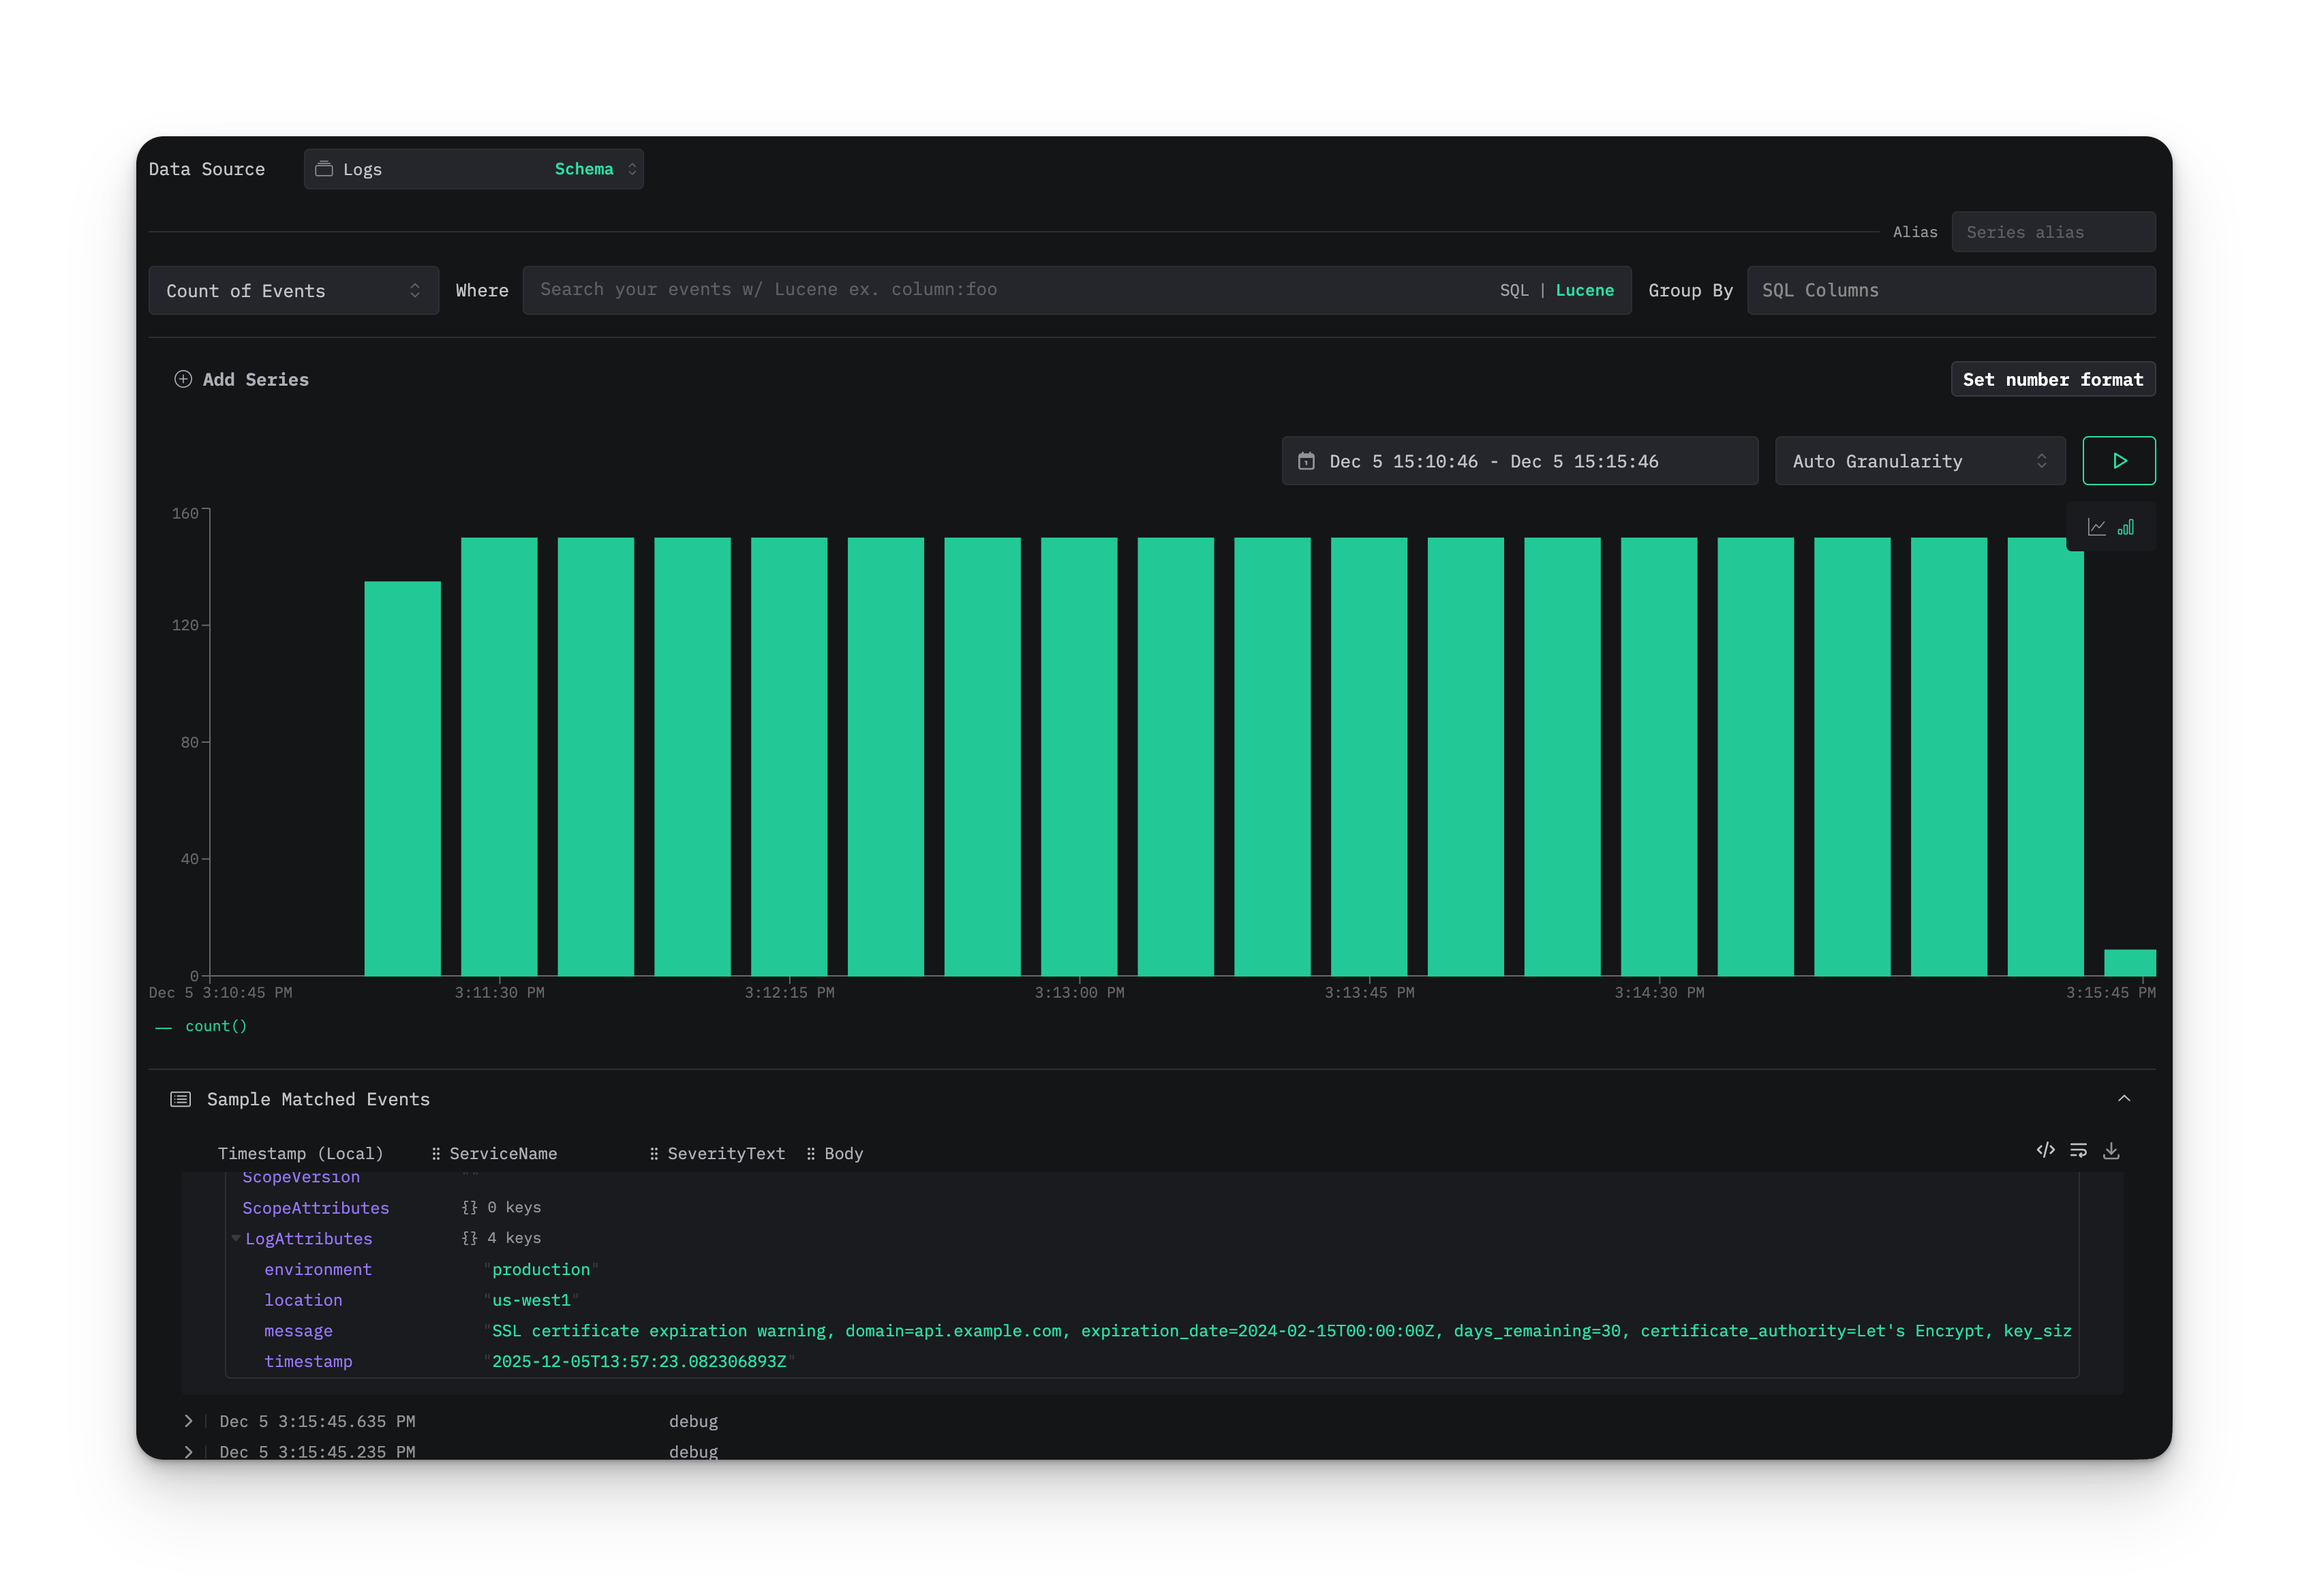Open code view of sample events
This screenshot has width=2309, height=1596.
[x=2046, y=1150]
